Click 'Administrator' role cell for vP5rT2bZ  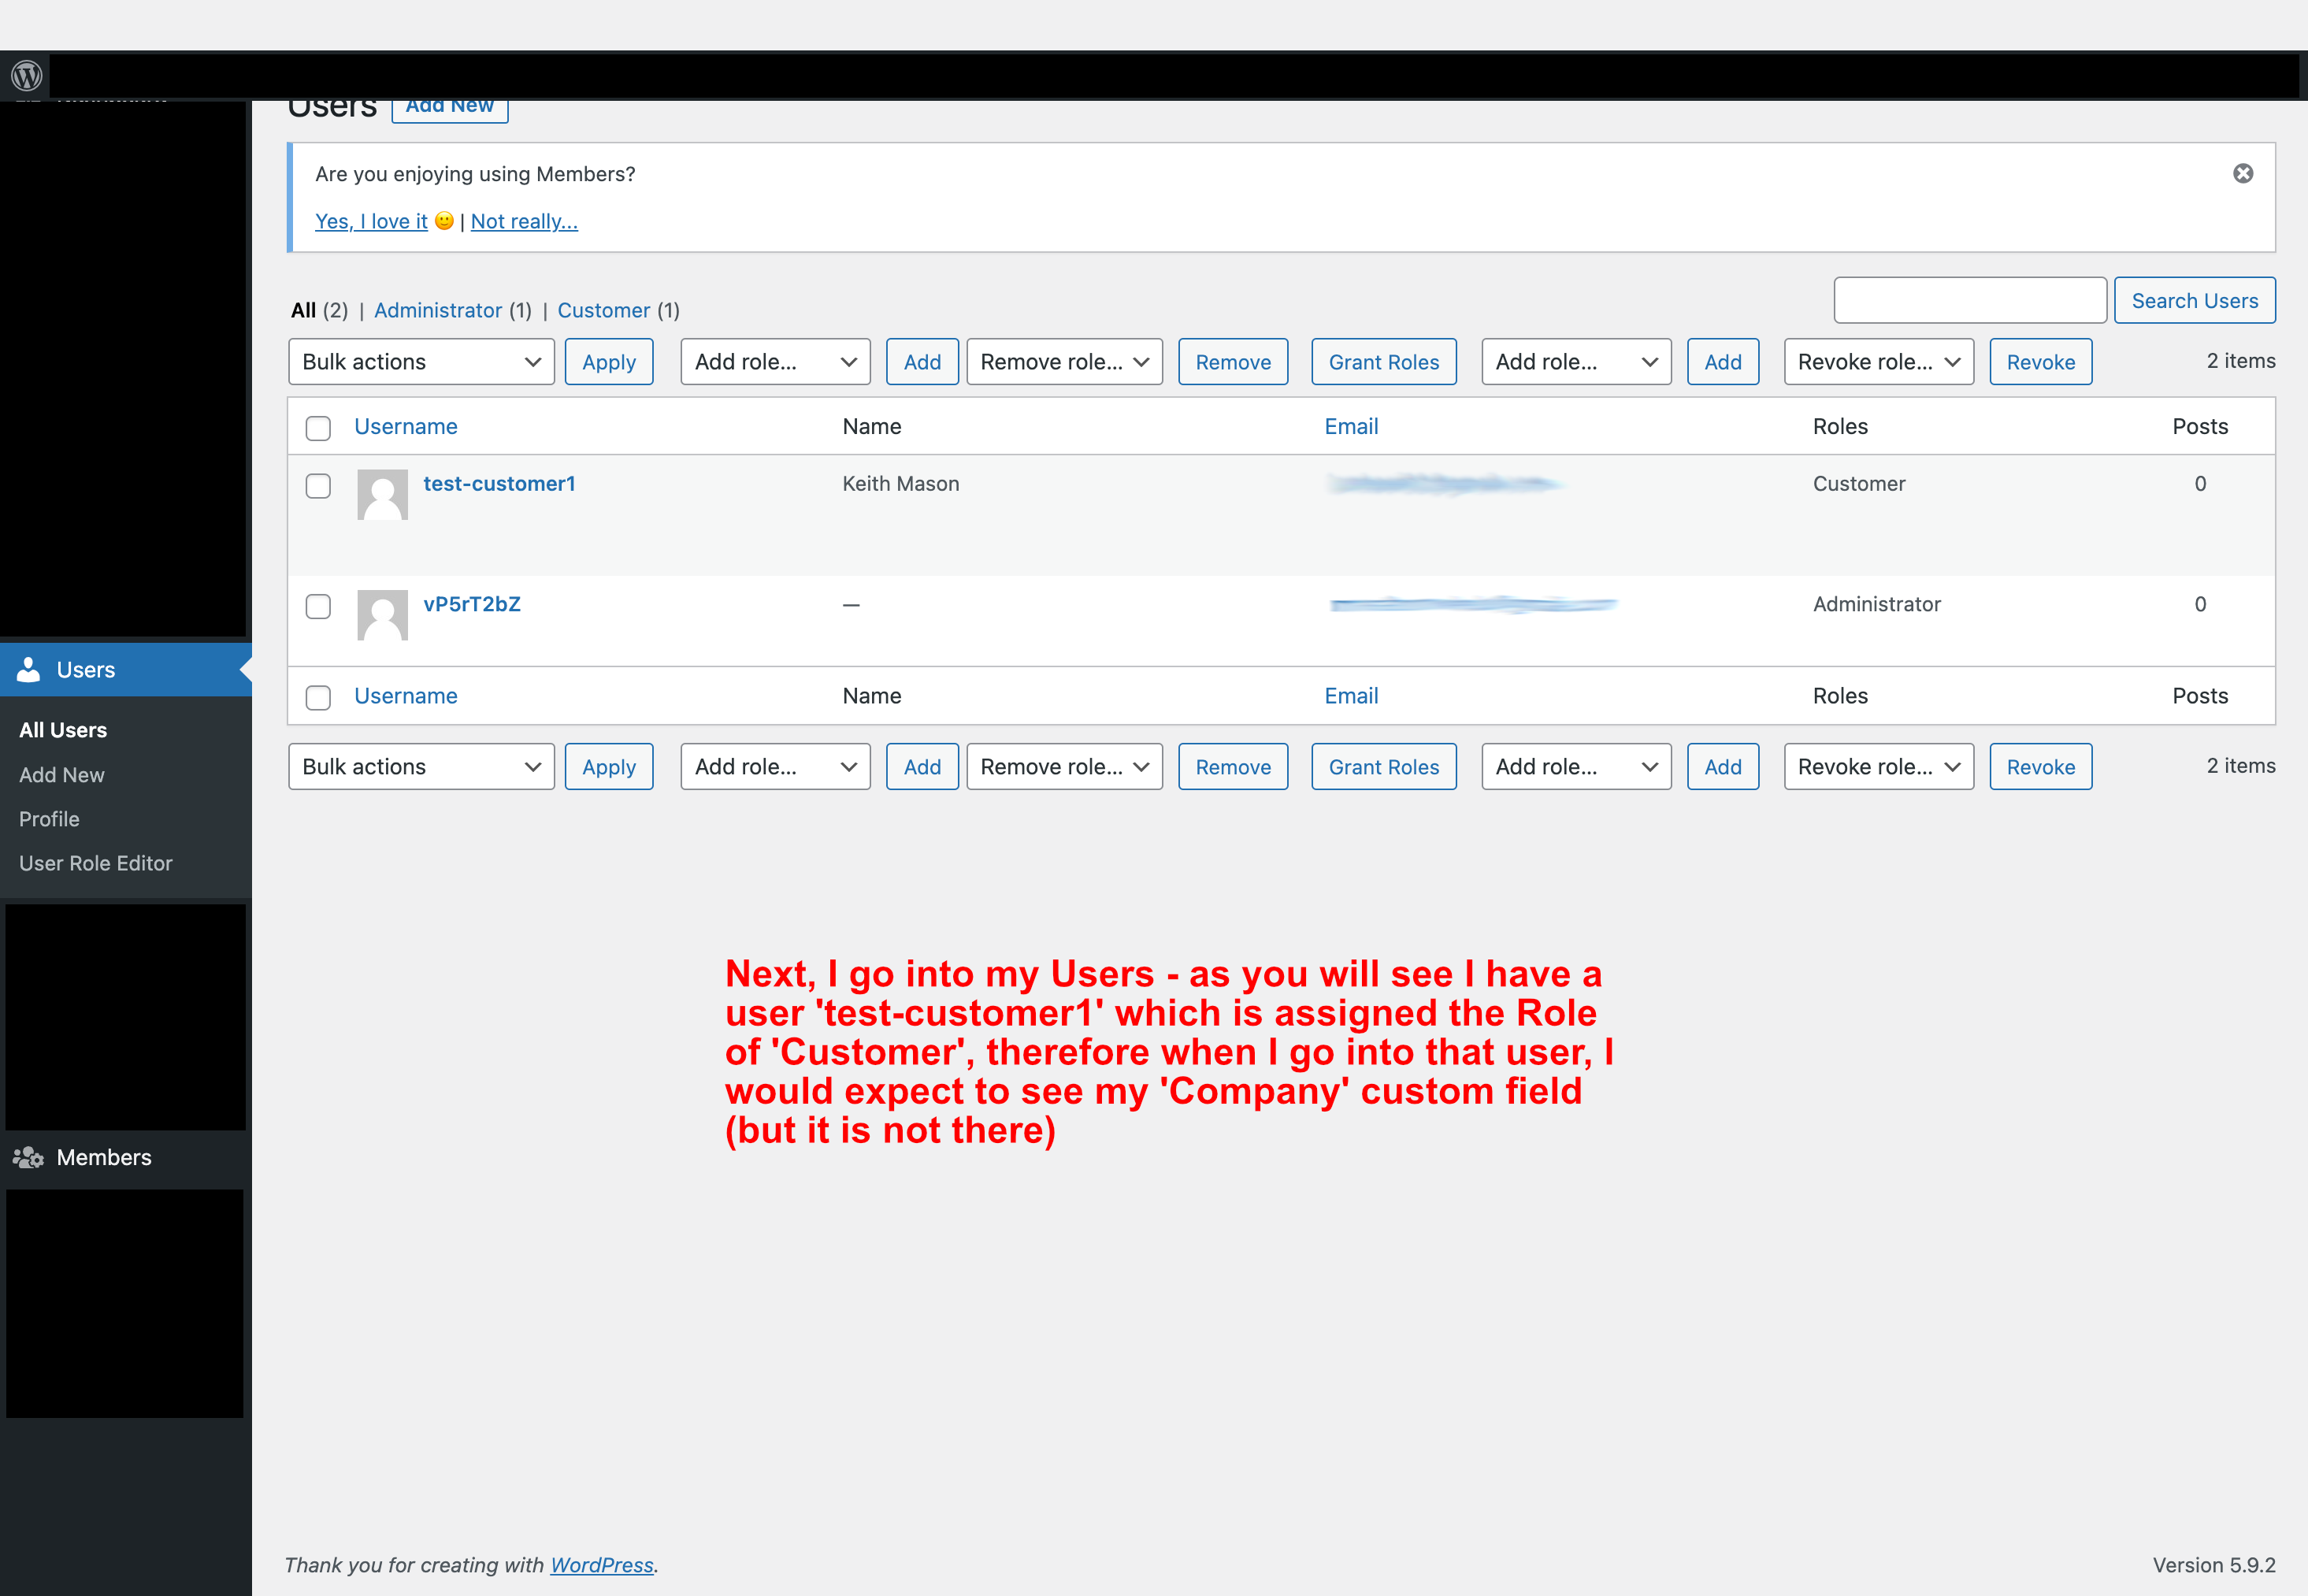point(1876,604)
